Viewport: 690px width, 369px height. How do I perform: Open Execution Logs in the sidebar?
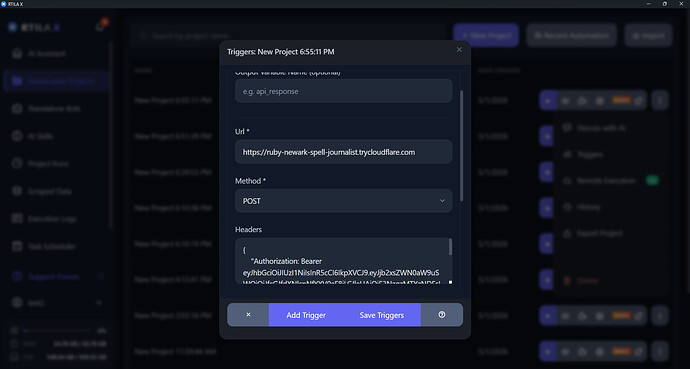tap(56, 219)
